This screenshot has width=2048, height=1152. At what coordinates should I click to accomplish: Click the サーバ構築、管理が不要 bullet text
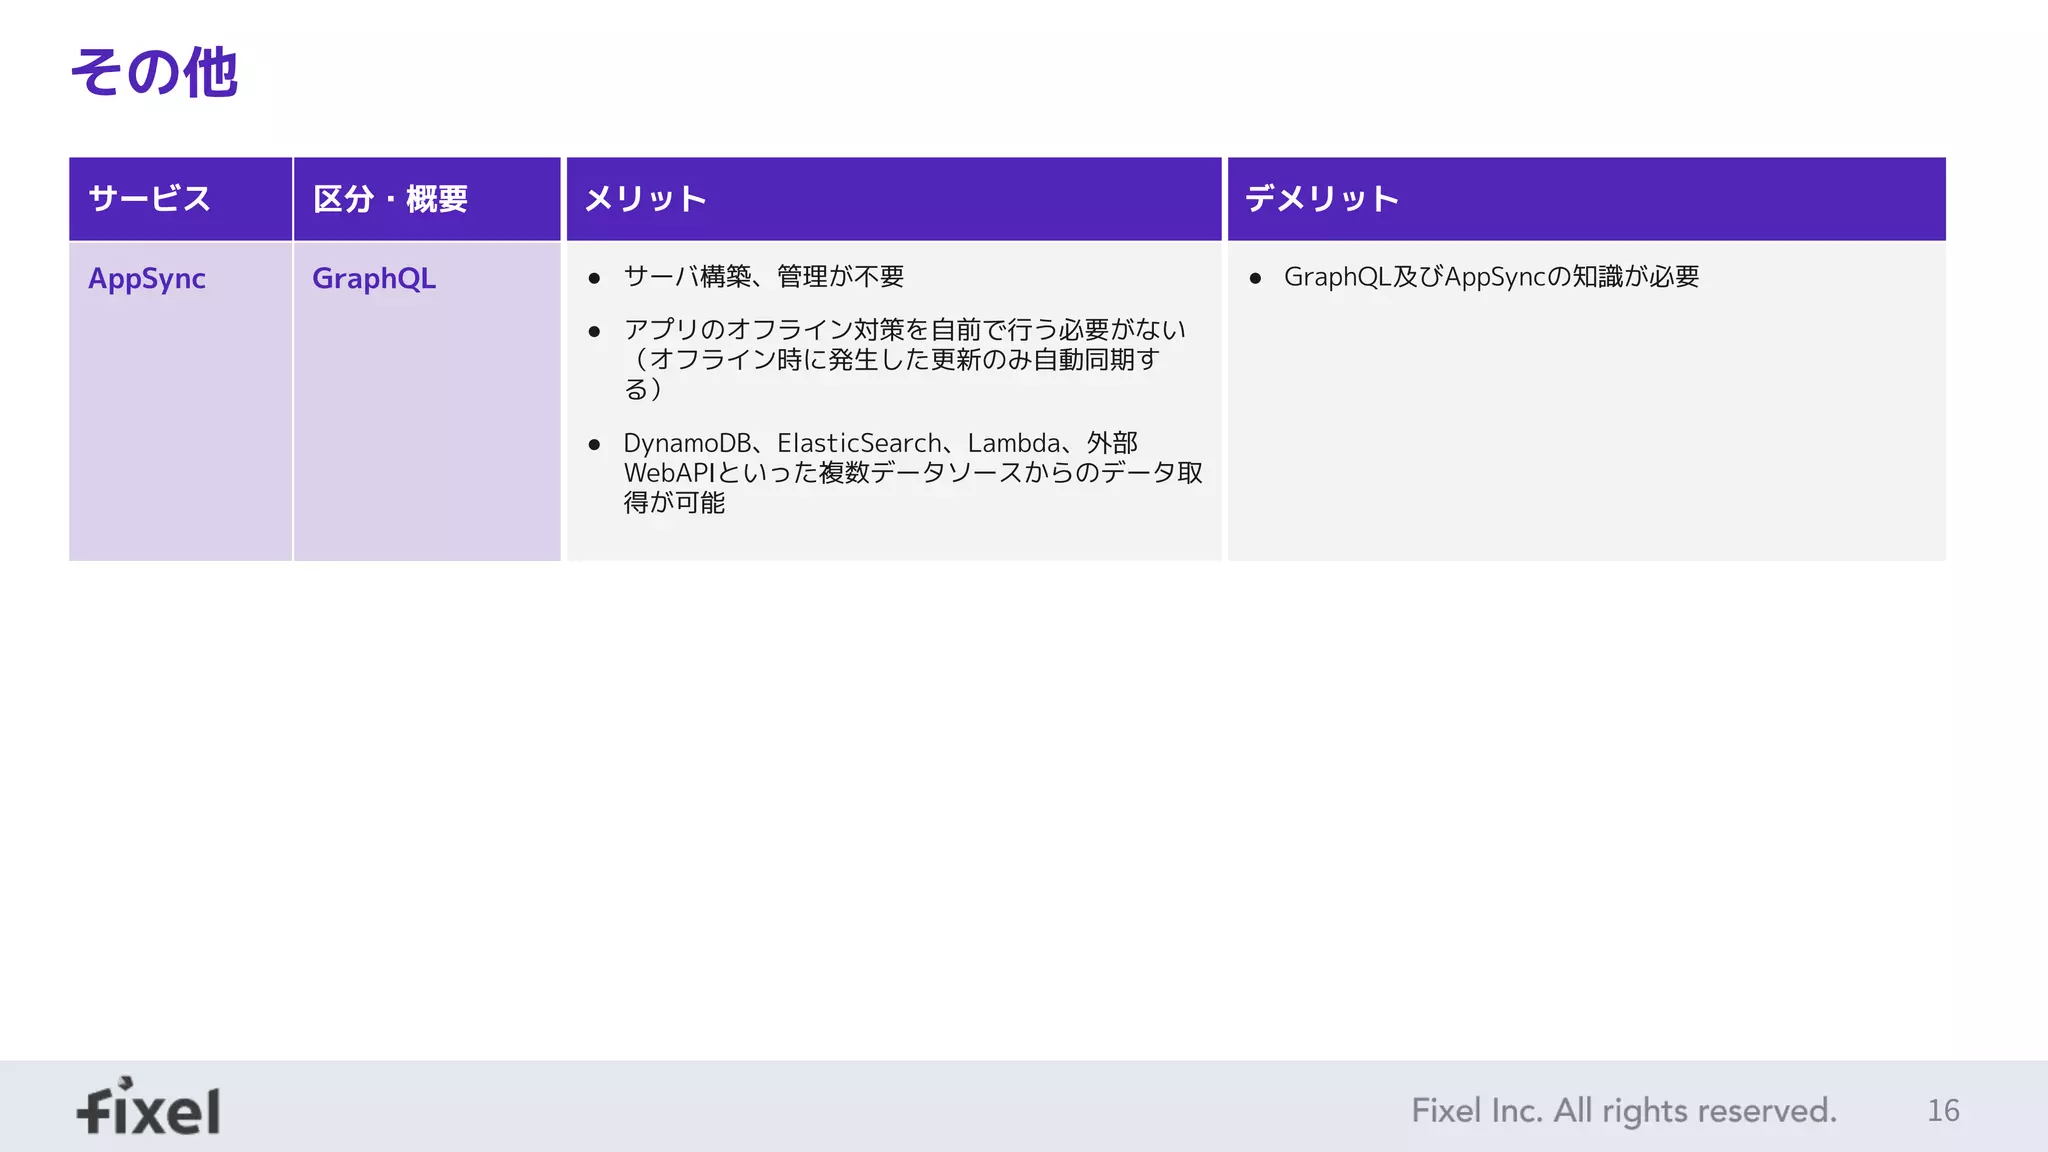[764, 276]
